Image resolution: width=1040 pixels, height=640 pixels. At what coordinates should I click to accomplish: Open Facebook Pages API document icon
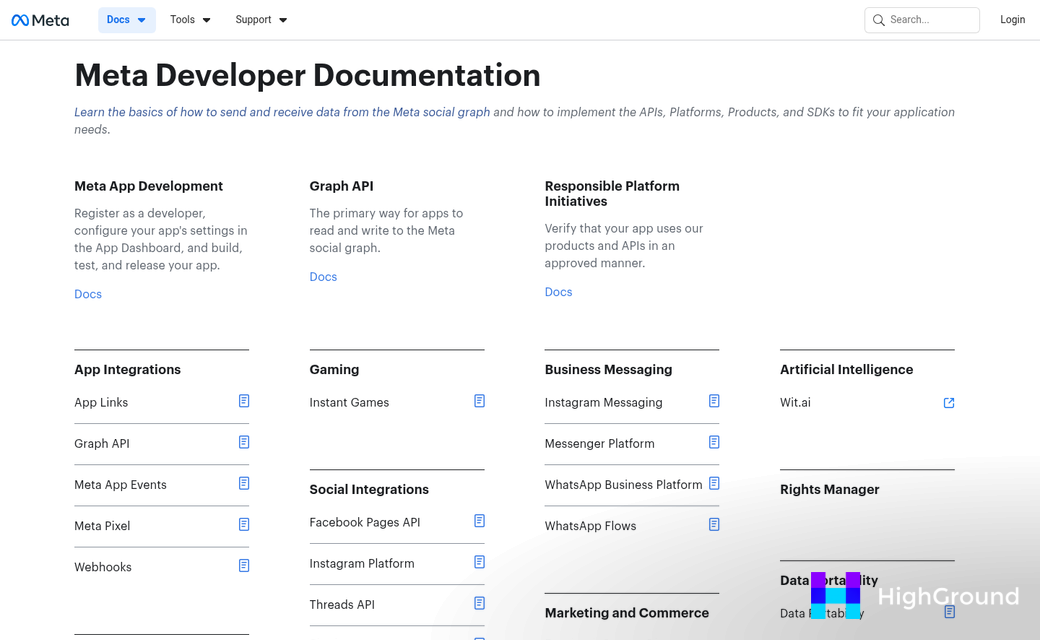[480, 521]
